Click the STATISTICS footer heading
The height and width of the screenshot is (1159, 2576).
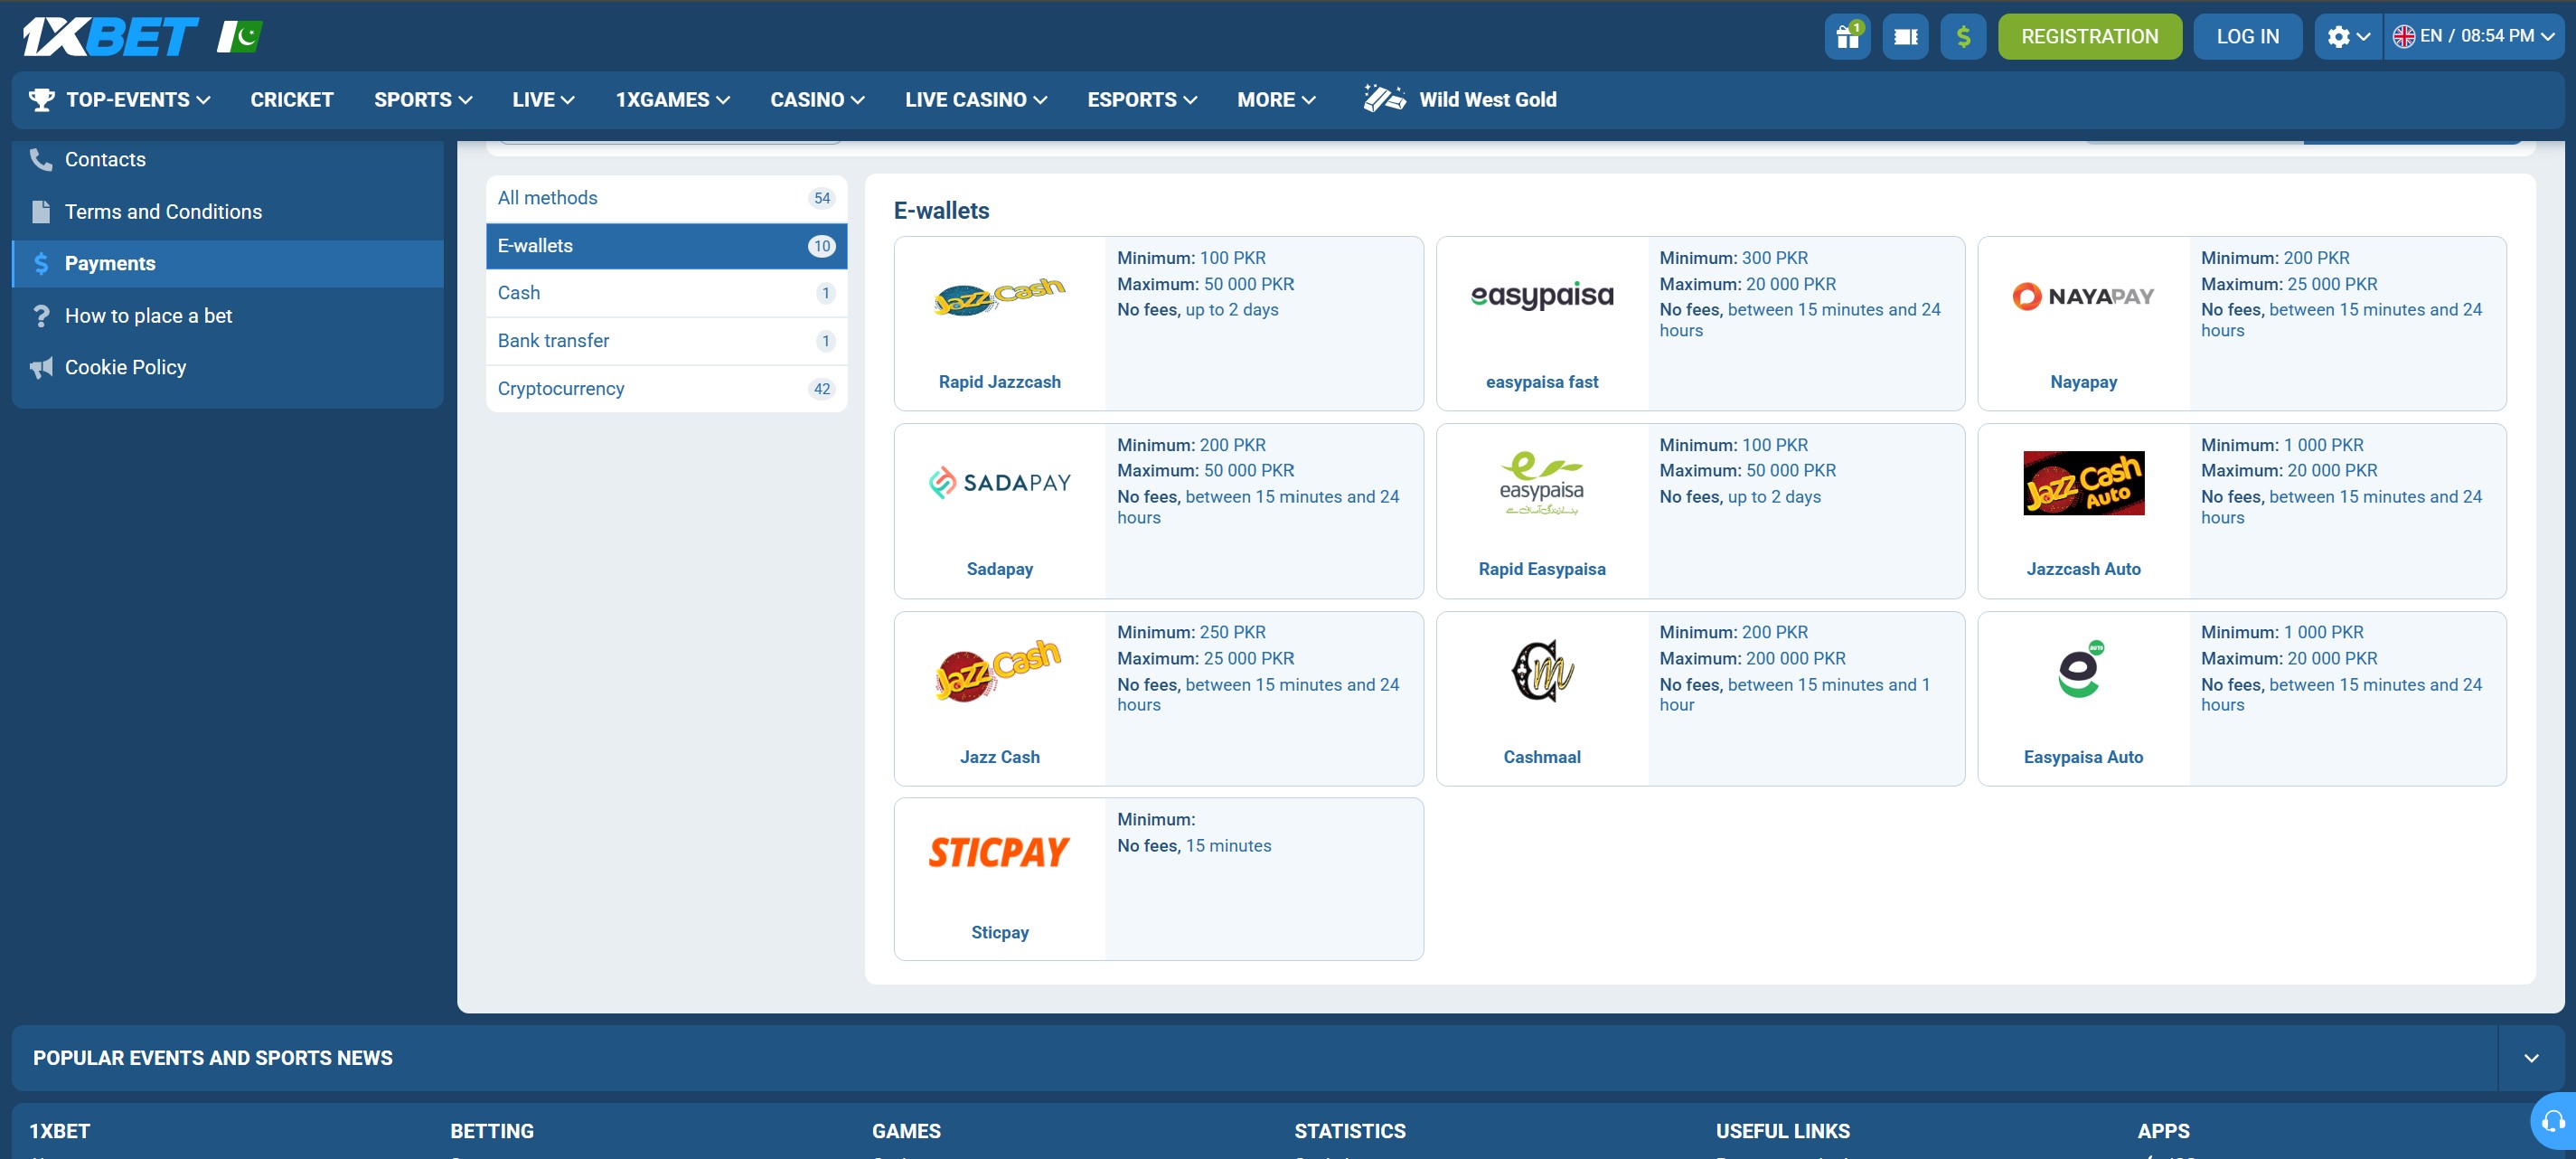(x=1349, y=1131)
